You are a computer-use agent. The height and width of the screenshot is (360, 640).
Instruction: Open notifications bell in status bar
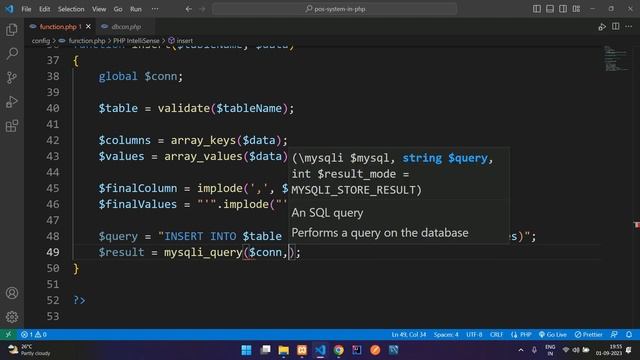(x=629, y=334)
